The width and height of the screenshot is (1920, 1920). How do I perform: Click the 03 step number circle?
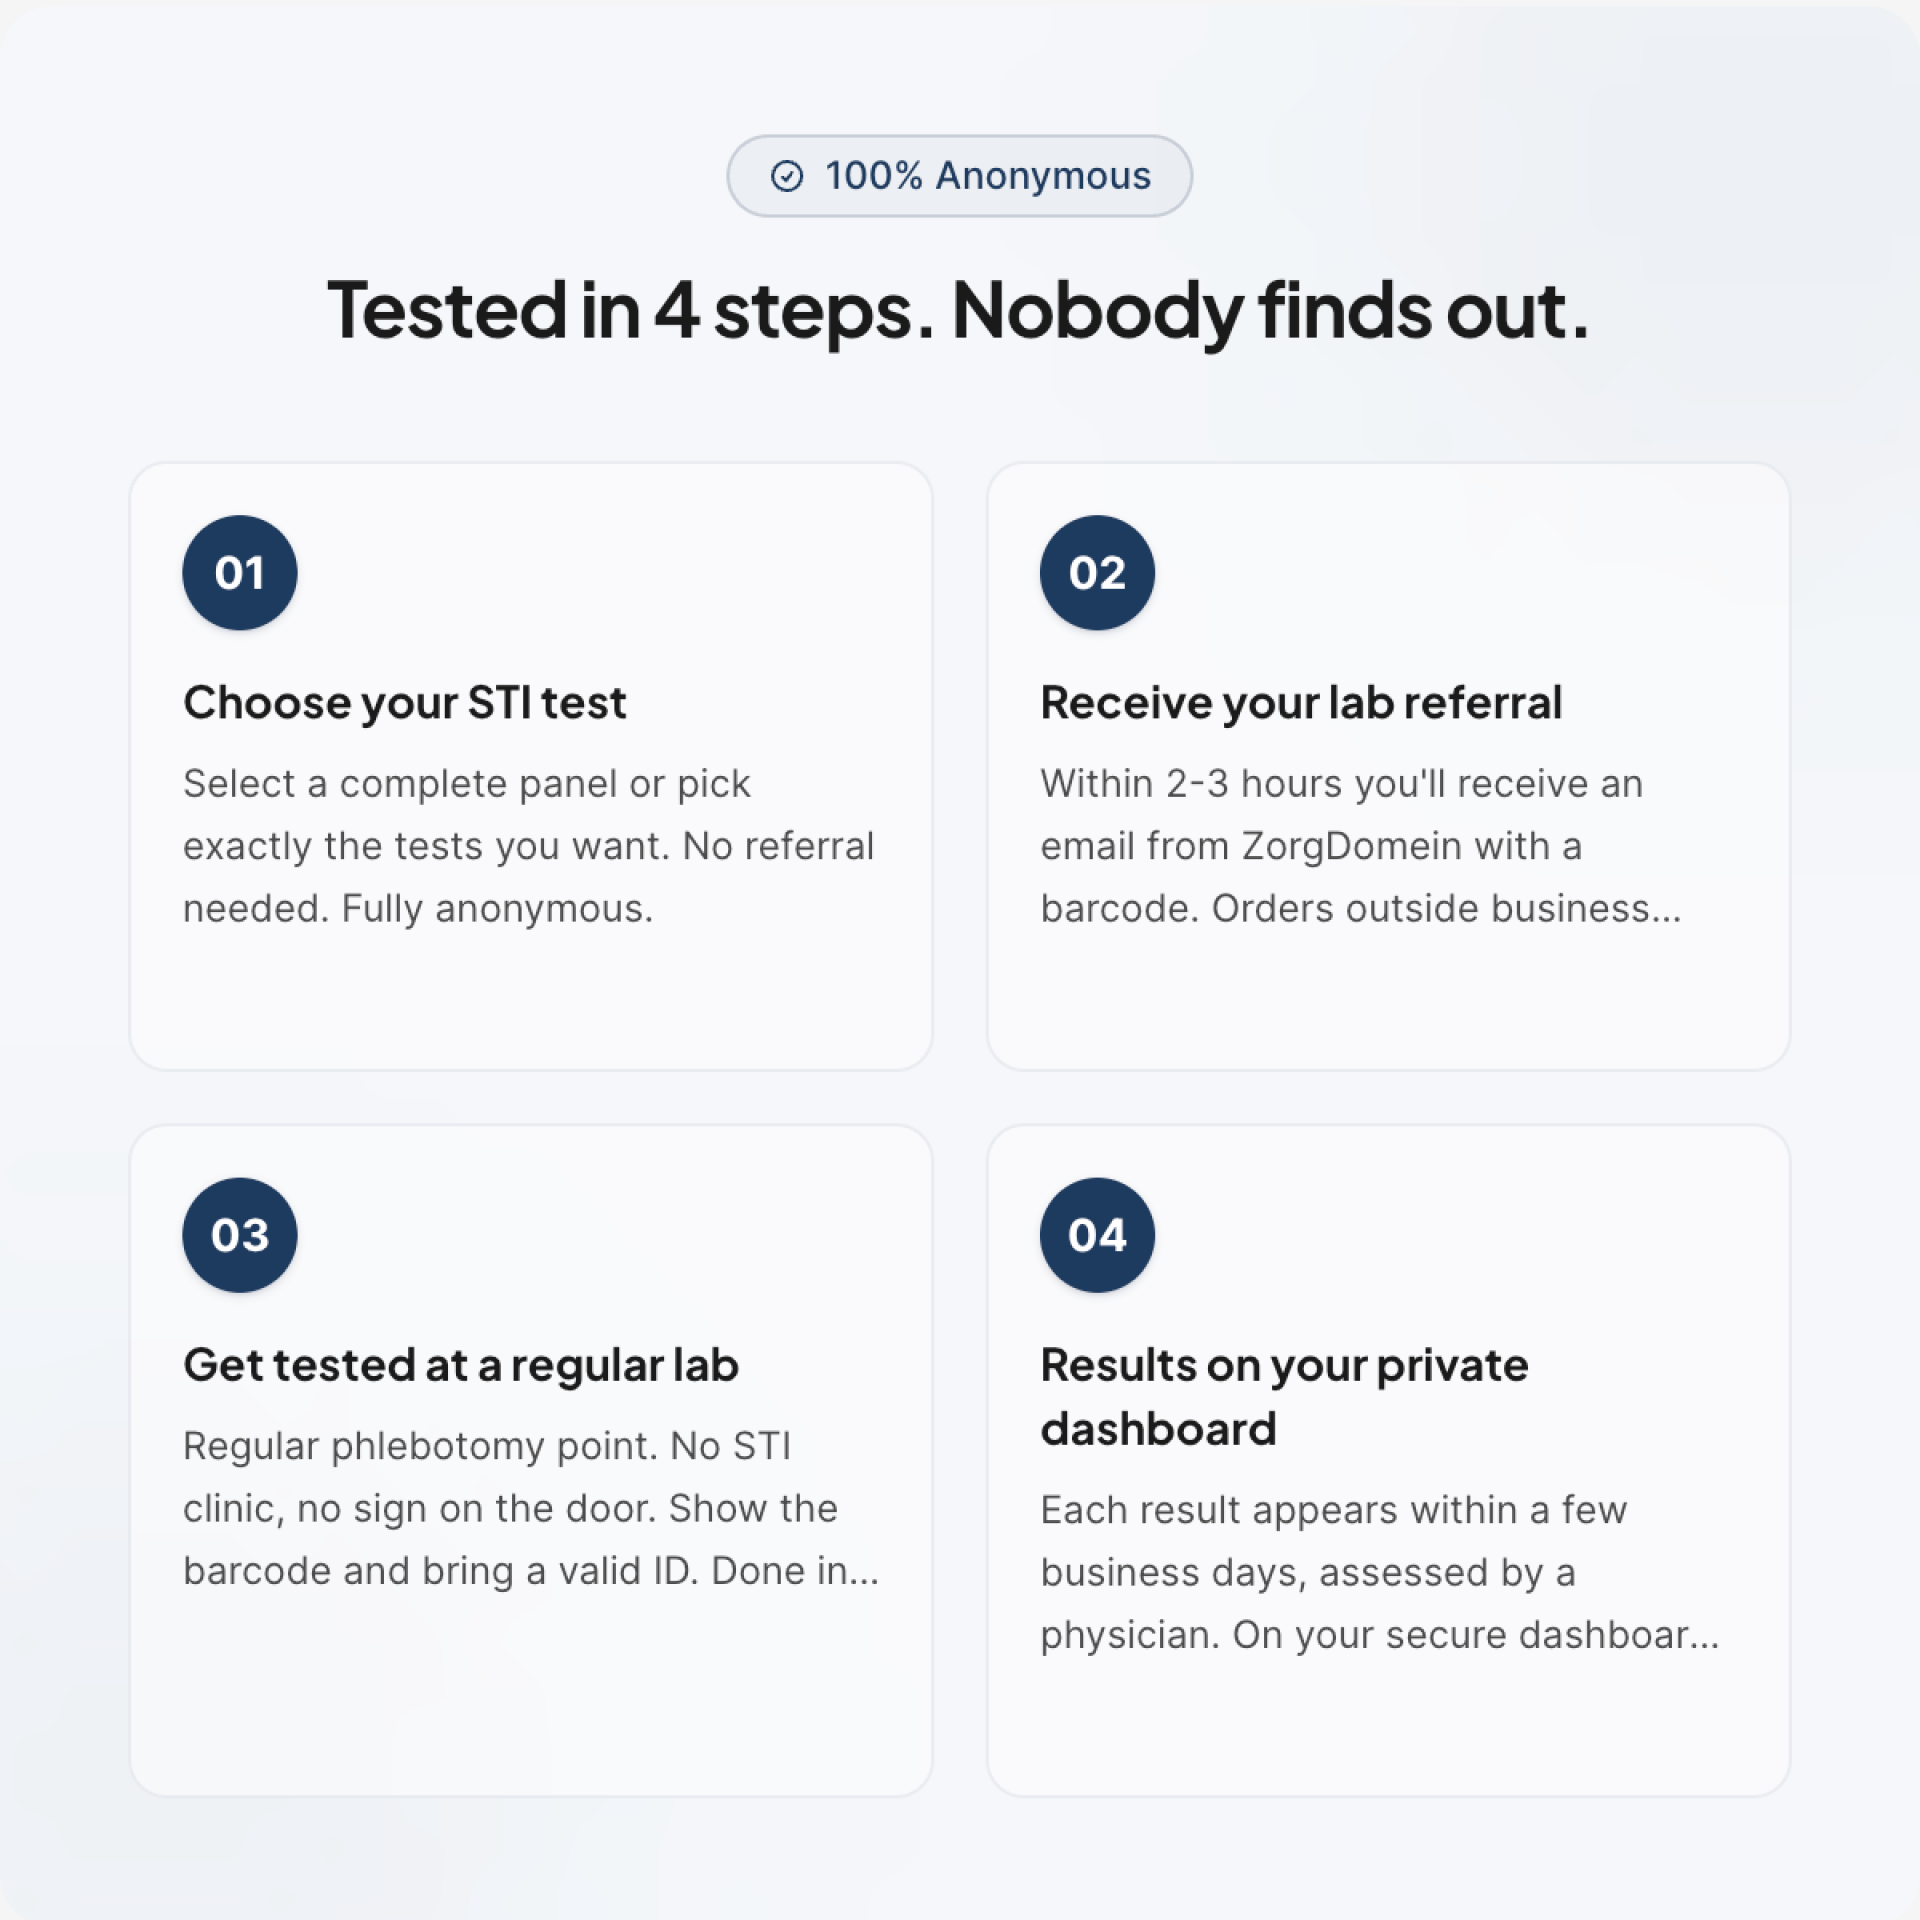(240, 1235)
